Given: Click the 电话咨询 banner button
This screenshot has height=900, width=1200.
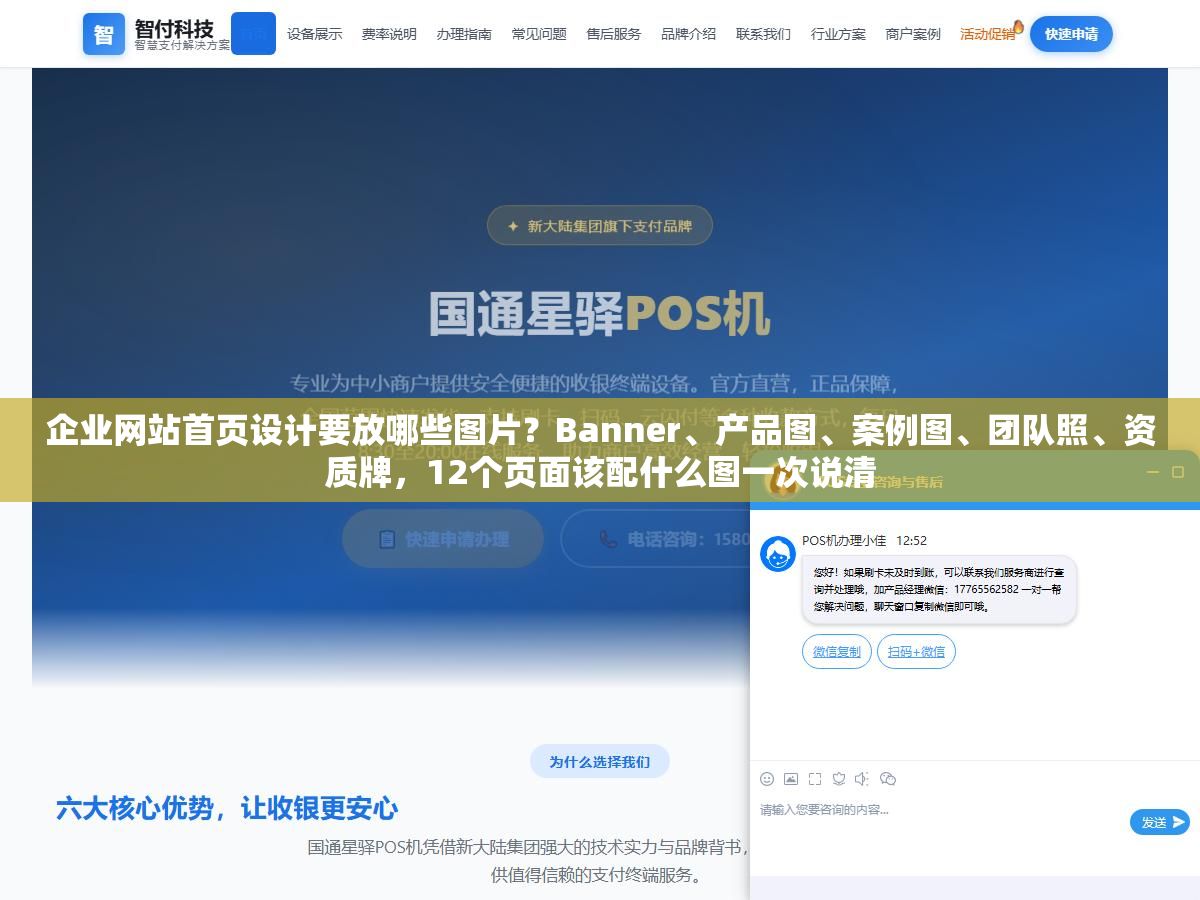Looking at the screenshot, I should pos(655,539).
